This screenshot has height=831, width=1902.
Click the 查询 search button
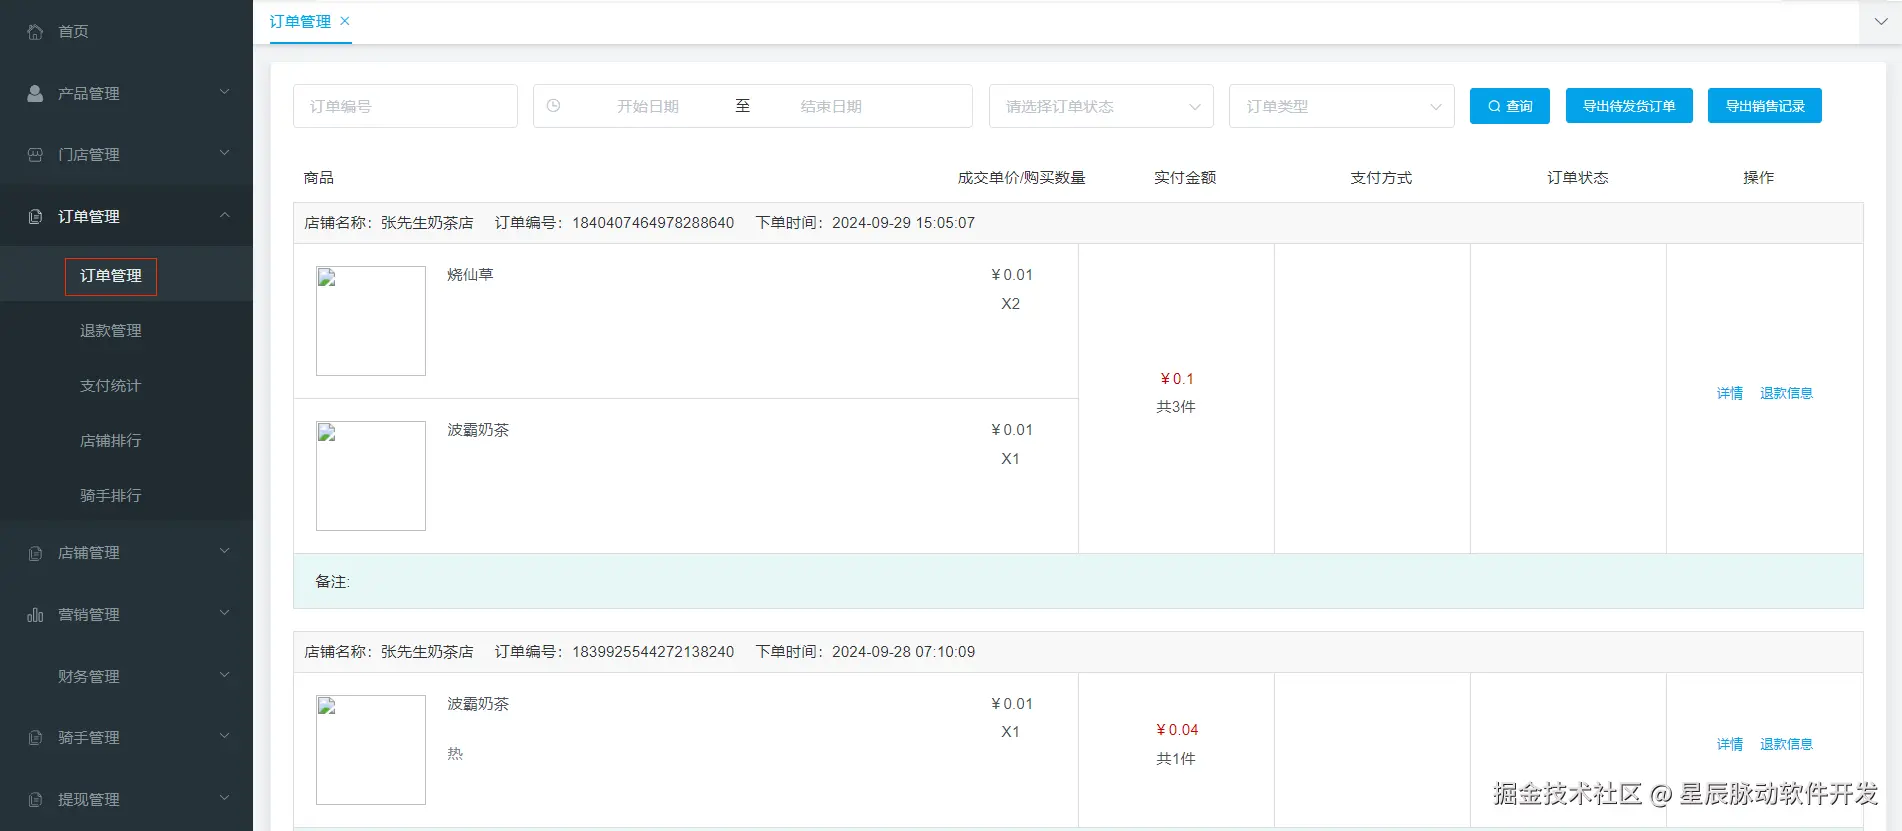pos(1509,106)
